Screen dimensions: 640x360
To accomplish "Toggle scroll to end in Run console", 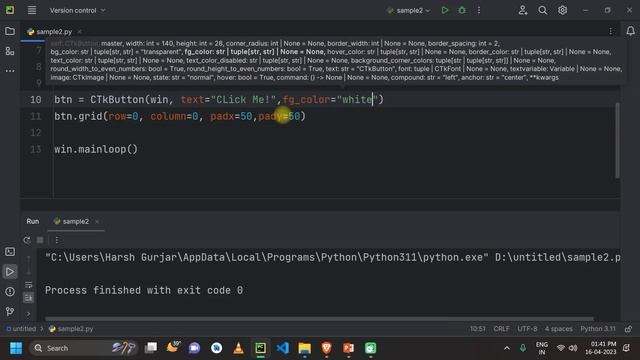I will [28, 298].
